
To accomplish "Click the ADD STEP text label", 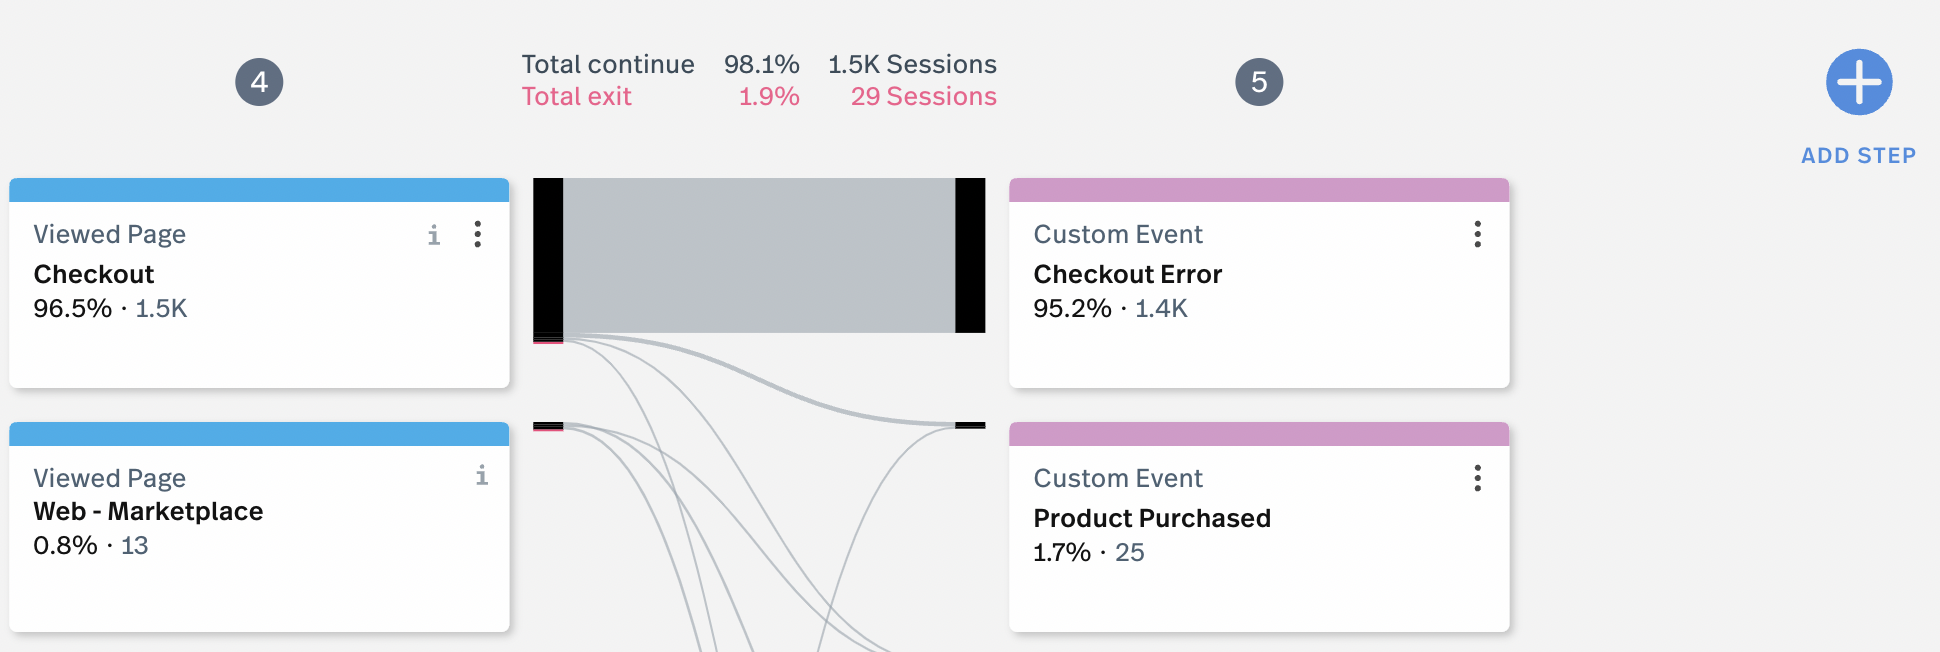I will point(1859,156).
